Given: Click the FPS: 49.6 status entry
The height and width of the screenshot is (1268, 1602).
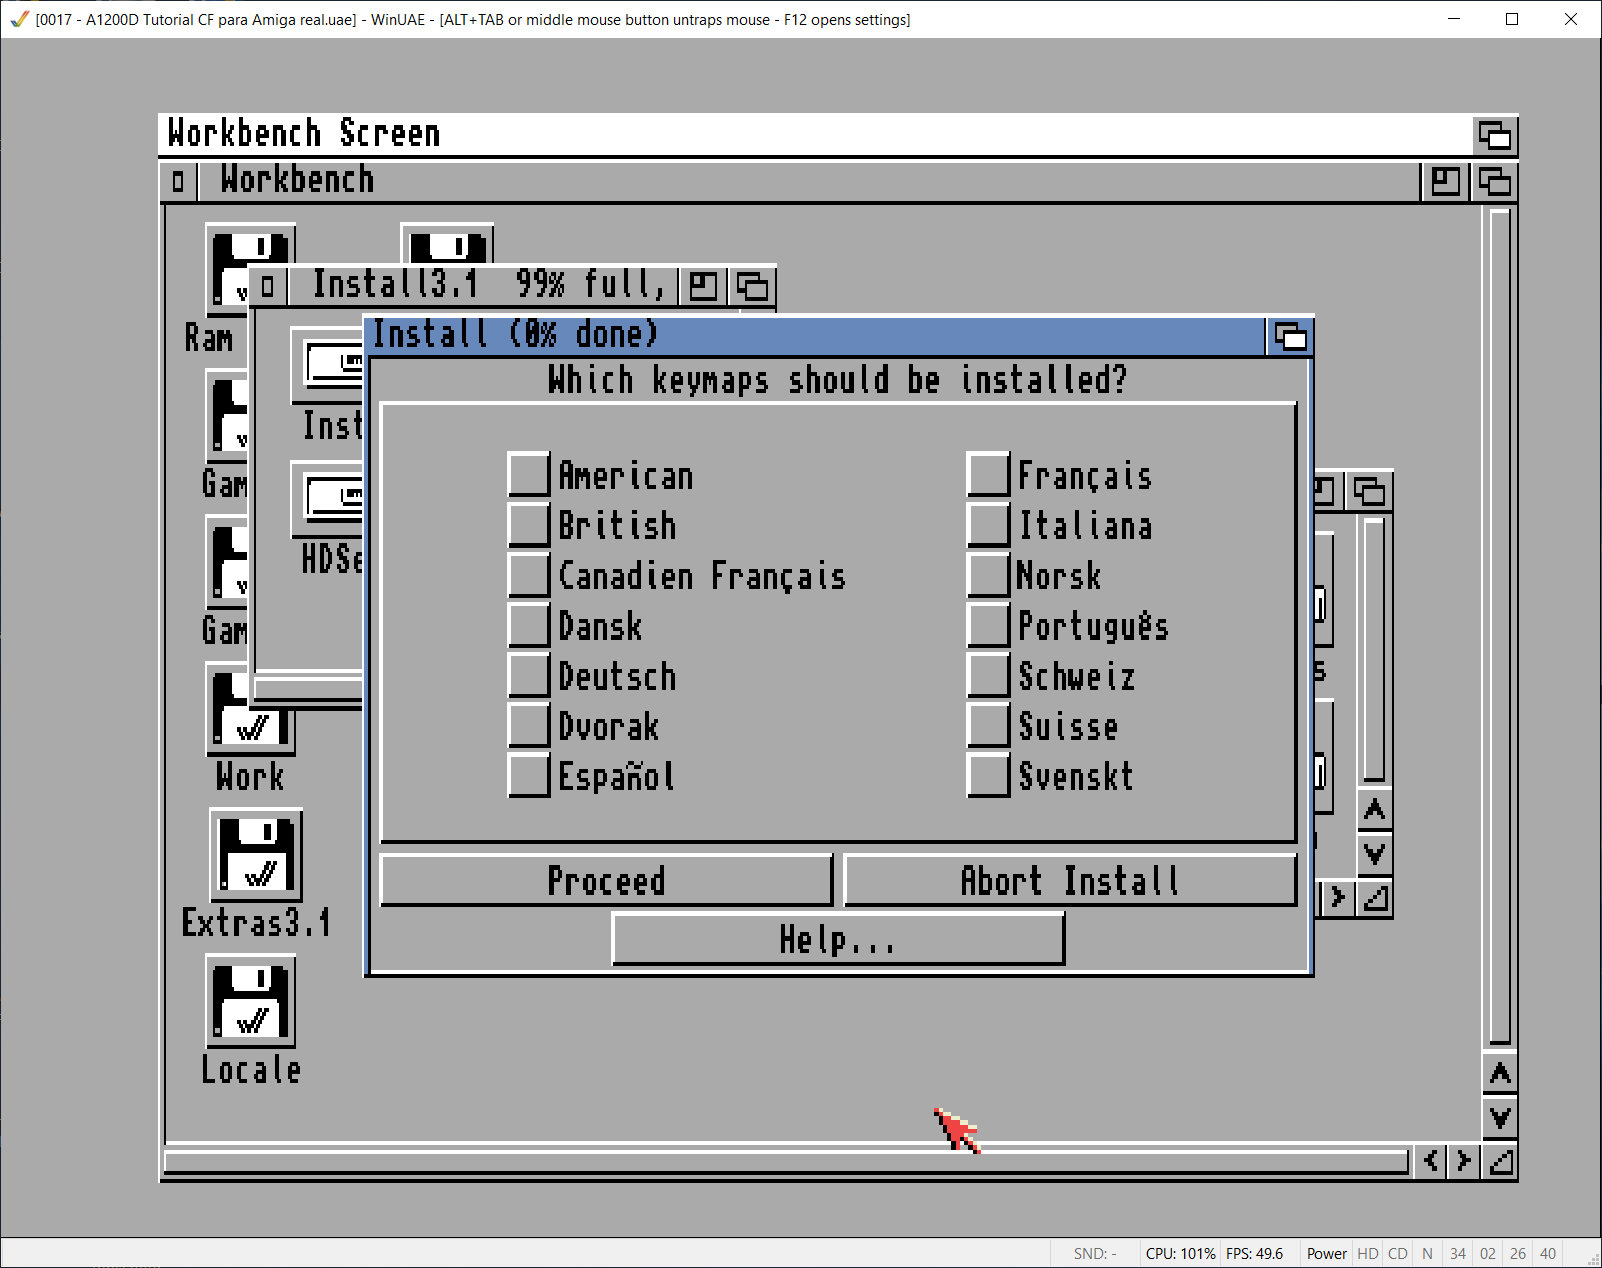Looking at the screenshot, I should (x=1255, y=1254).
